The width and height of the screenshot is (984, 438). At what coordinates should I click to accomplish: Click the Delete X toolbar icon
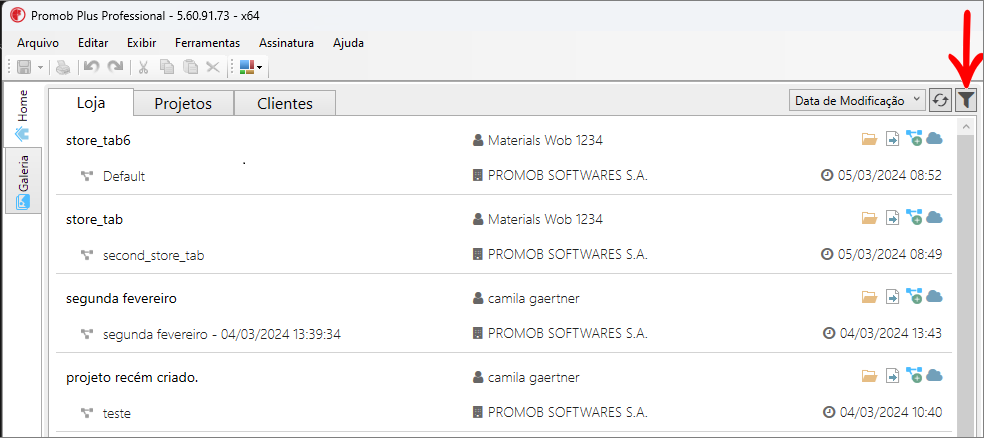[213, 67]
